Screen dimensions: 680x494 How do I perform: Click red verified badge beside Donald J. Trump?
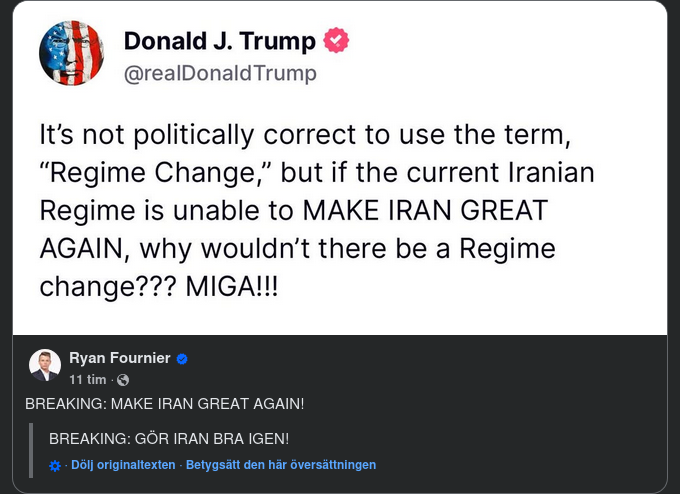click(x=337, y=42)
